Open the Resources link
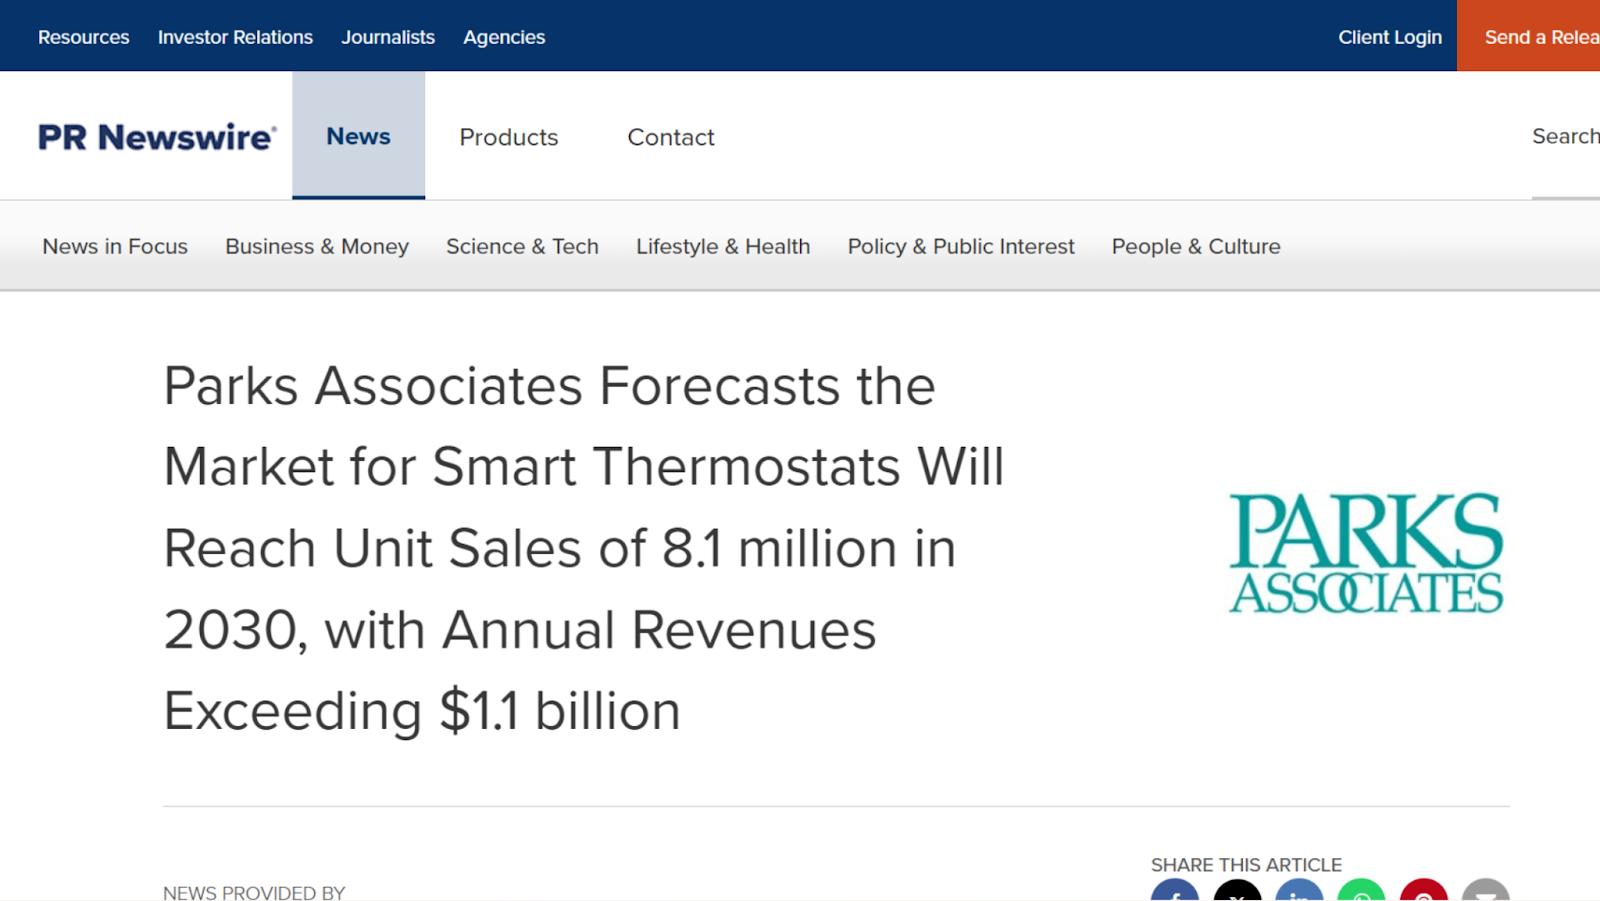The image size is (1600, 901). click(84, 37)
